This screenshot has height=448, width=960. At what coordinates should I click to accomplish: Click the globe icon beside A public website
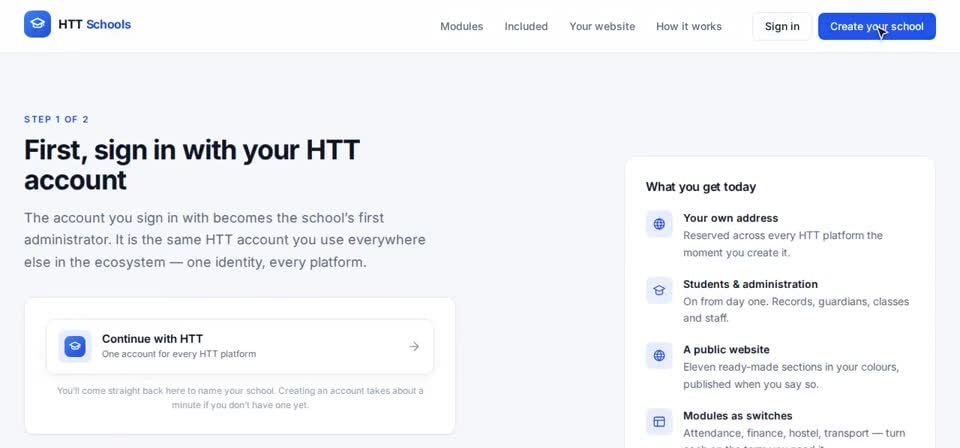tap(659, 356)
